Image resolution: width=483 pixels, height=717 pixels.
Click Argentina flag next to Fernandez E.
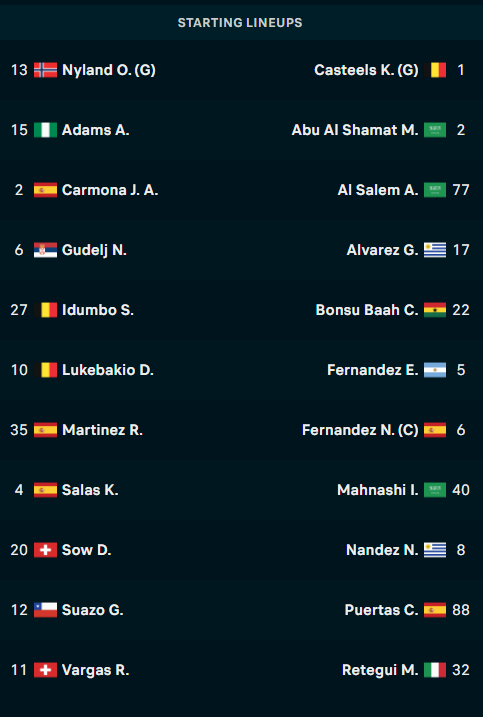coord(435,370)
